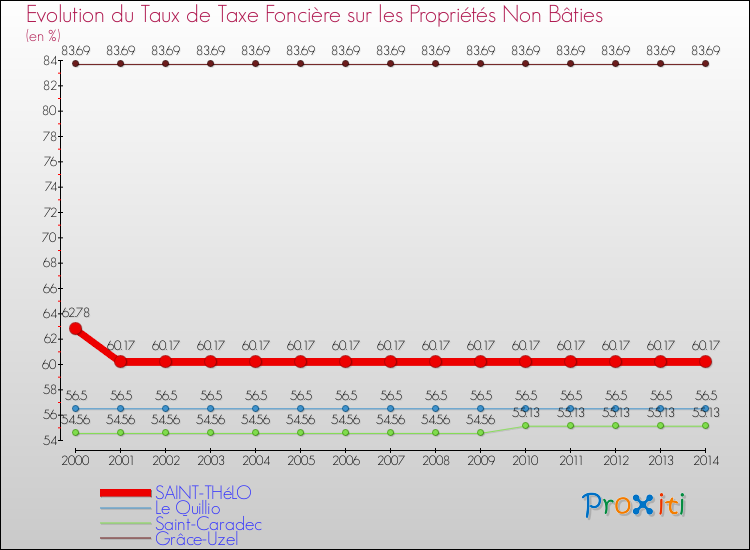Image resolution: width=750 pixels, height=550 pixels.
Task: Click the 2012 x-axis year label
Action: 616,460
